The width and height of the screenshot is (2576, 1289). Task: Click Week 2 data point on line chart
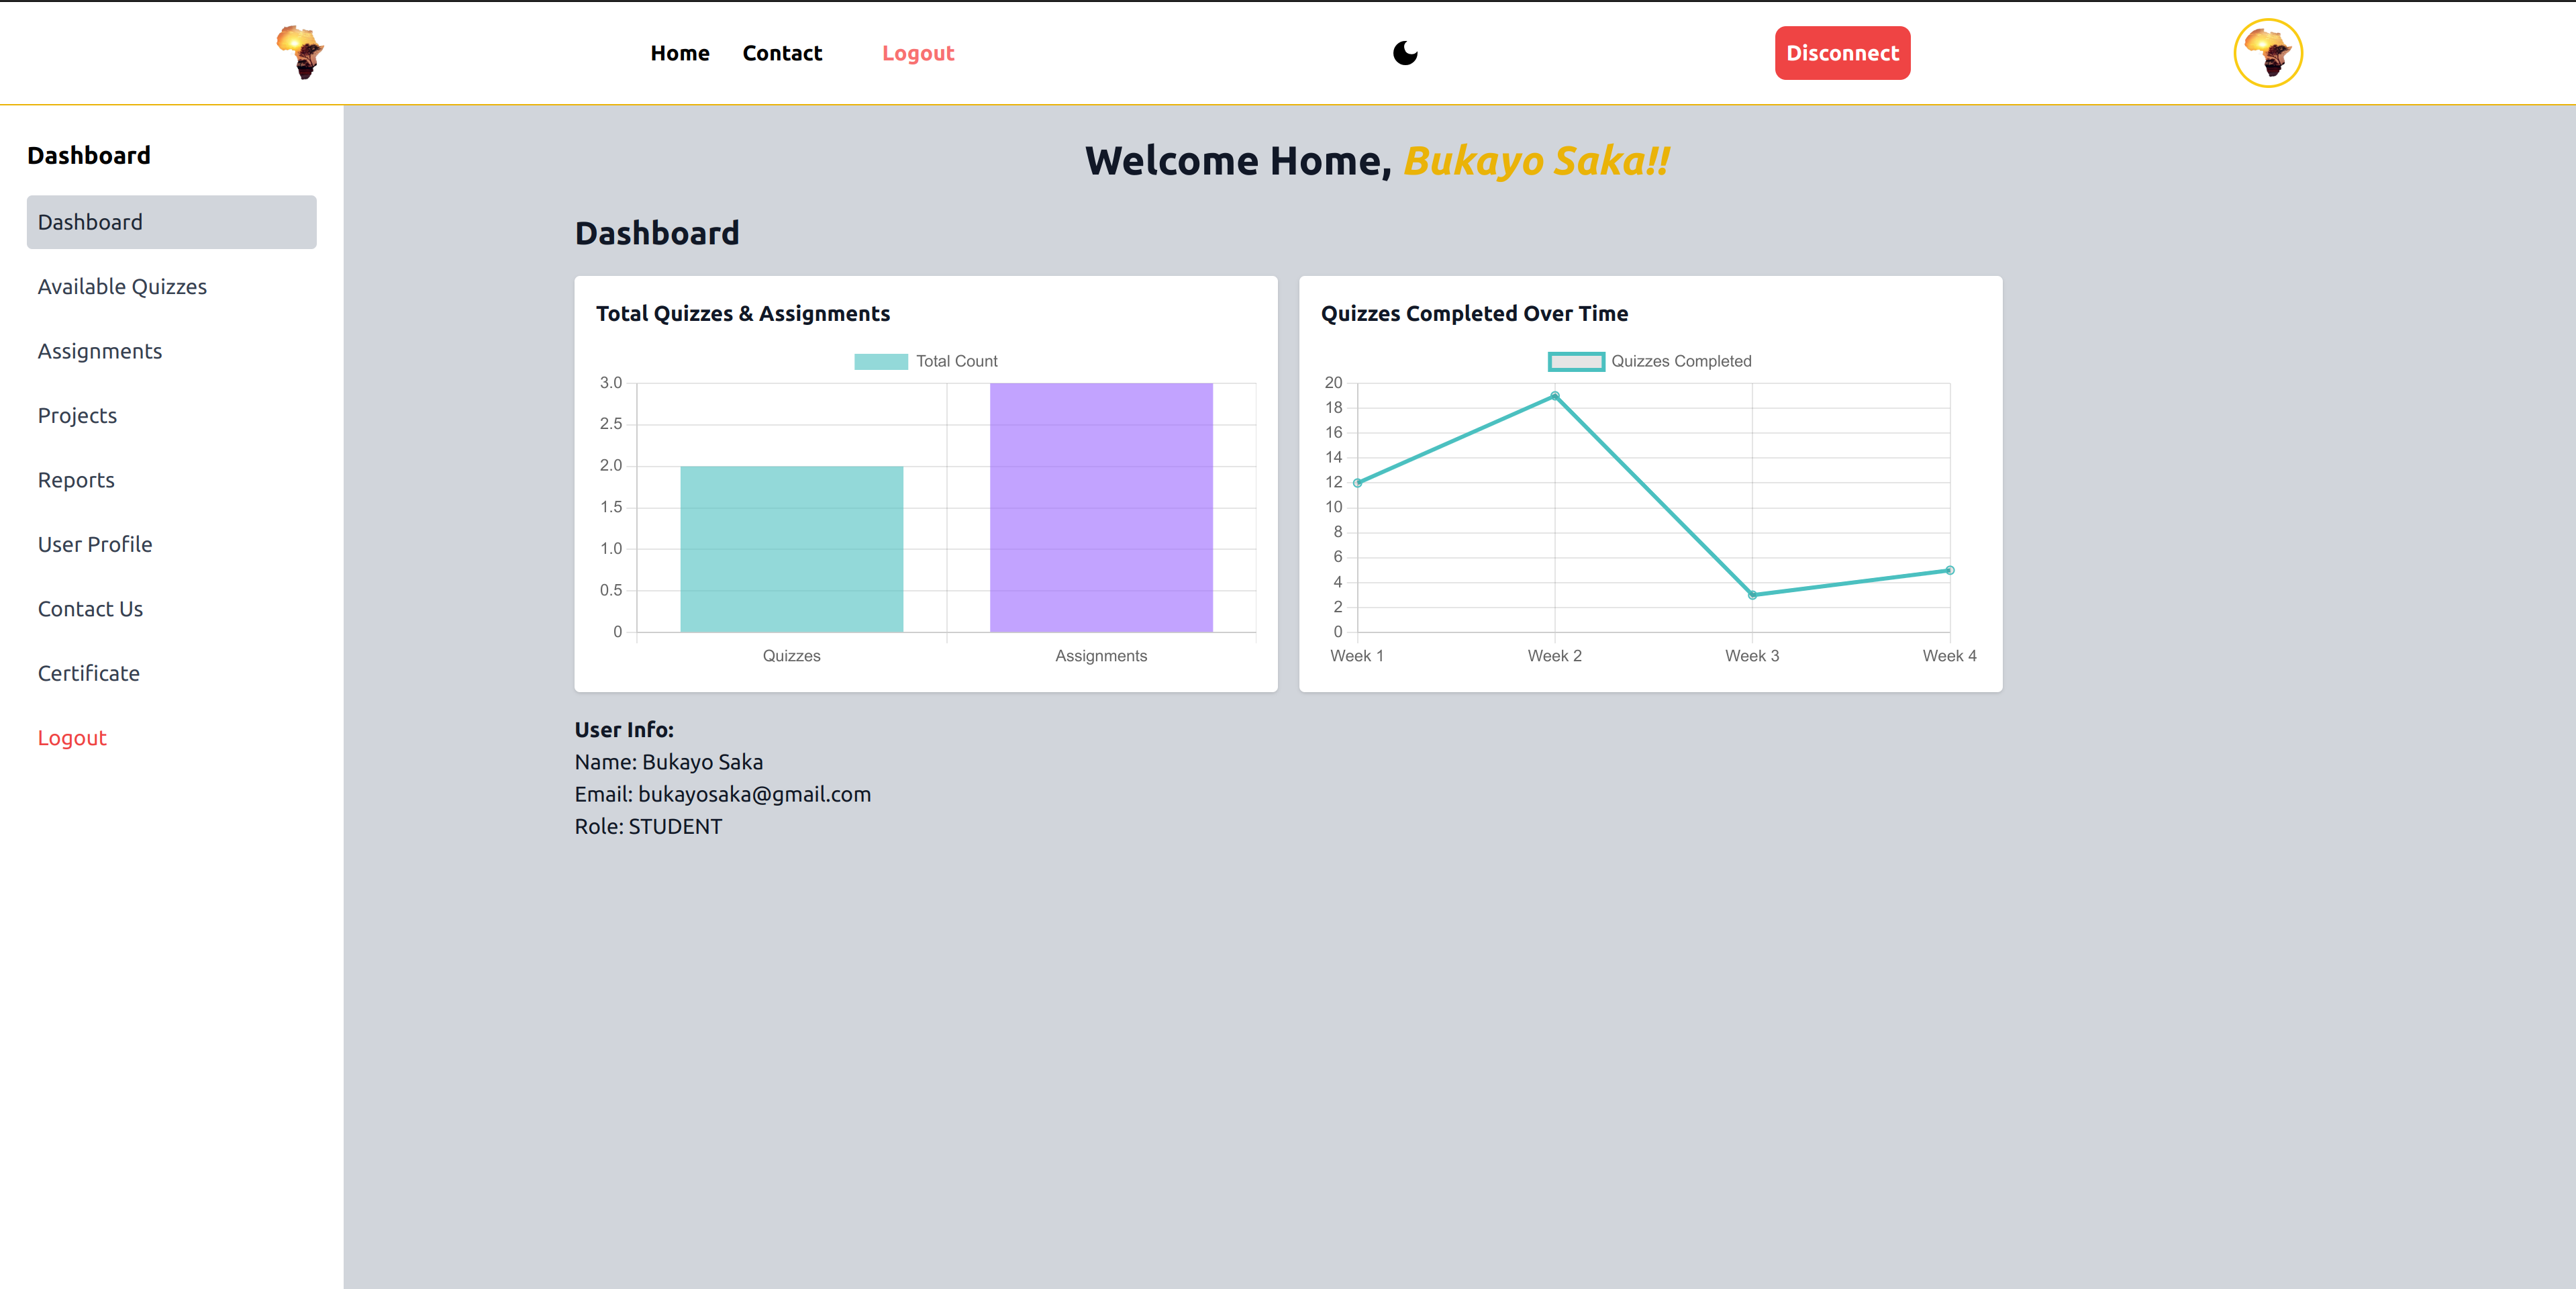(1554, 396)
